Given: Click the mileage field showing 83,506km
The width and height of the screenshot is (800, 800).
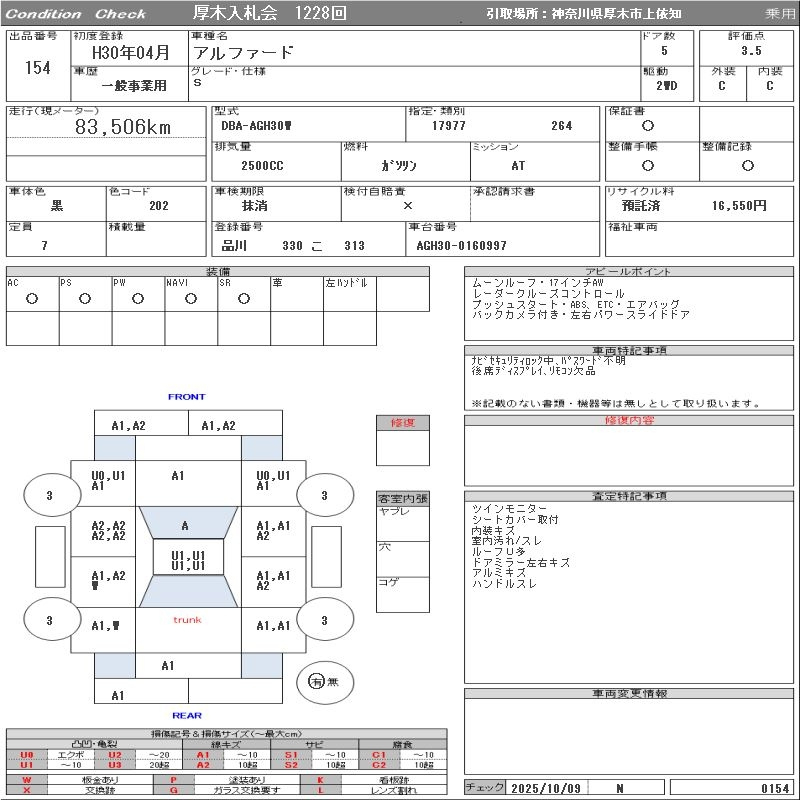Looking at the screenshot, I should coord(123,127).
